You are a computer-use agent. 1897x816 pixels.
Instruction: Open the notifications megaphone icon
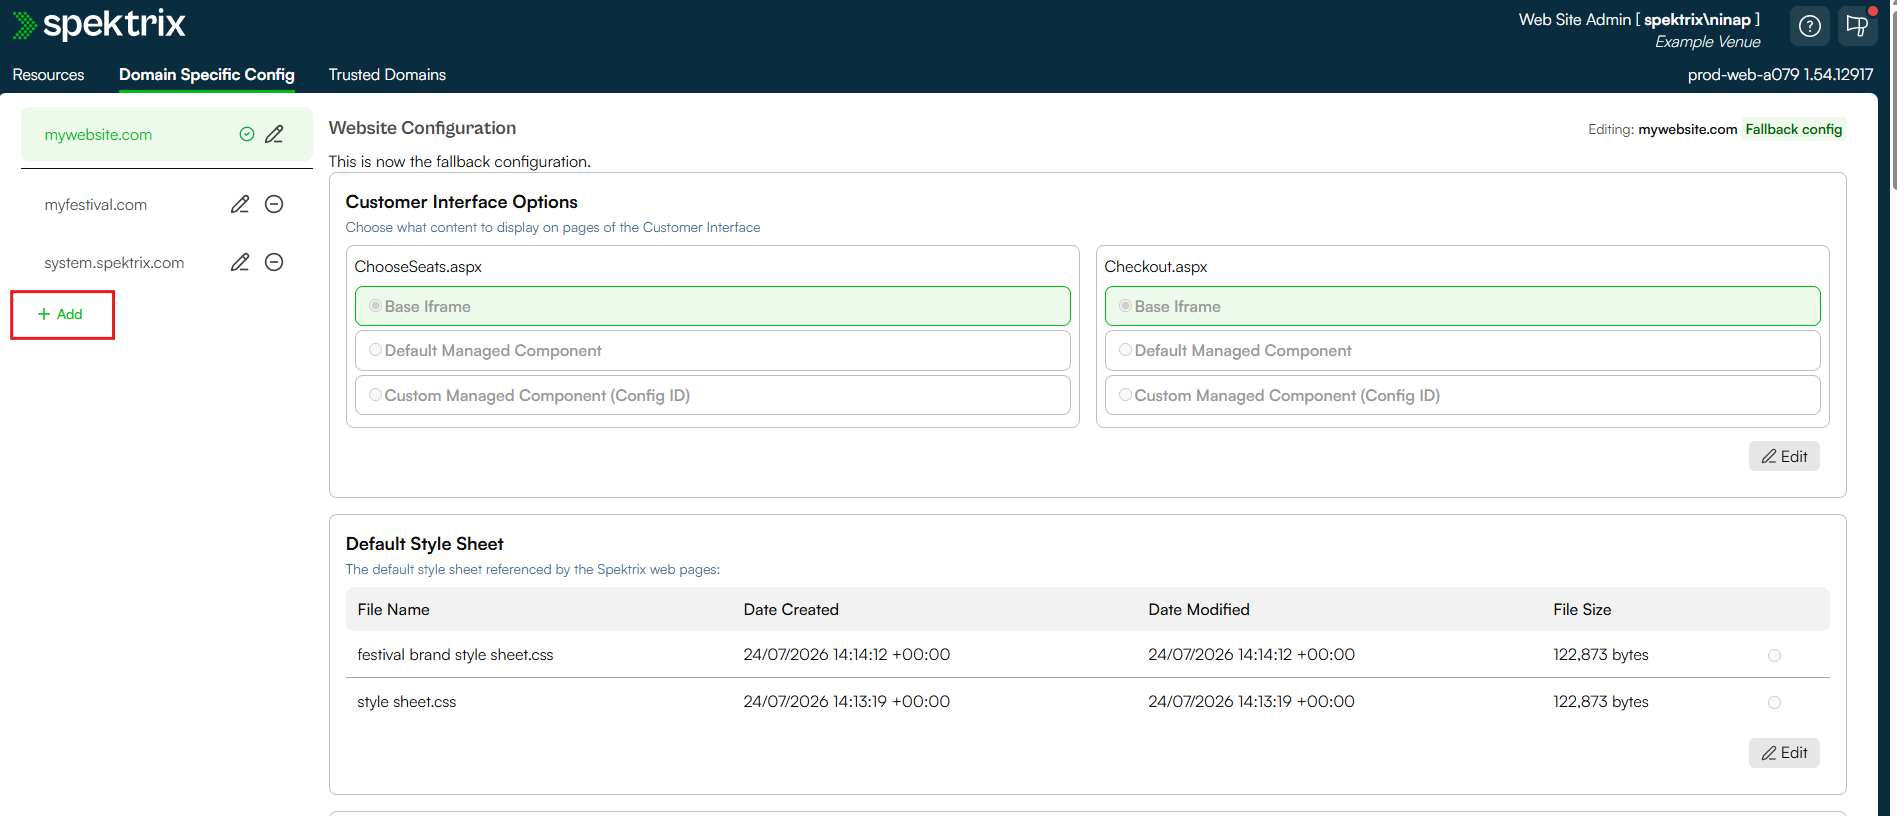1857,26
